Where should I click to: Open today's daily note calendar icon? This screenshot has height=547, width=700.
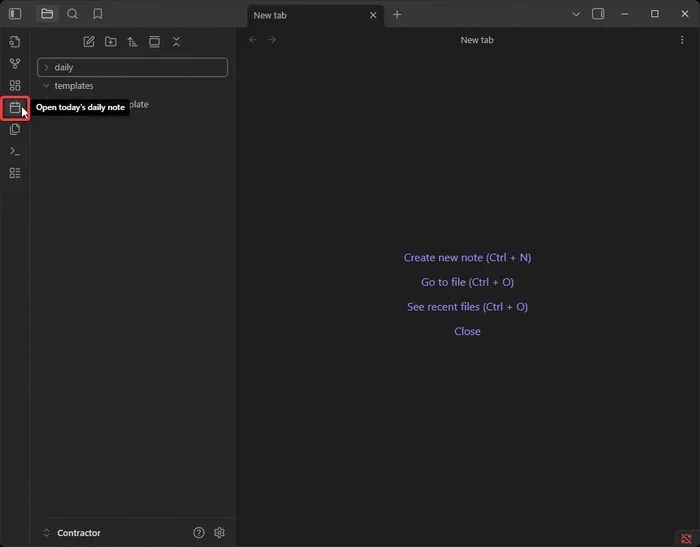point(15,108)
